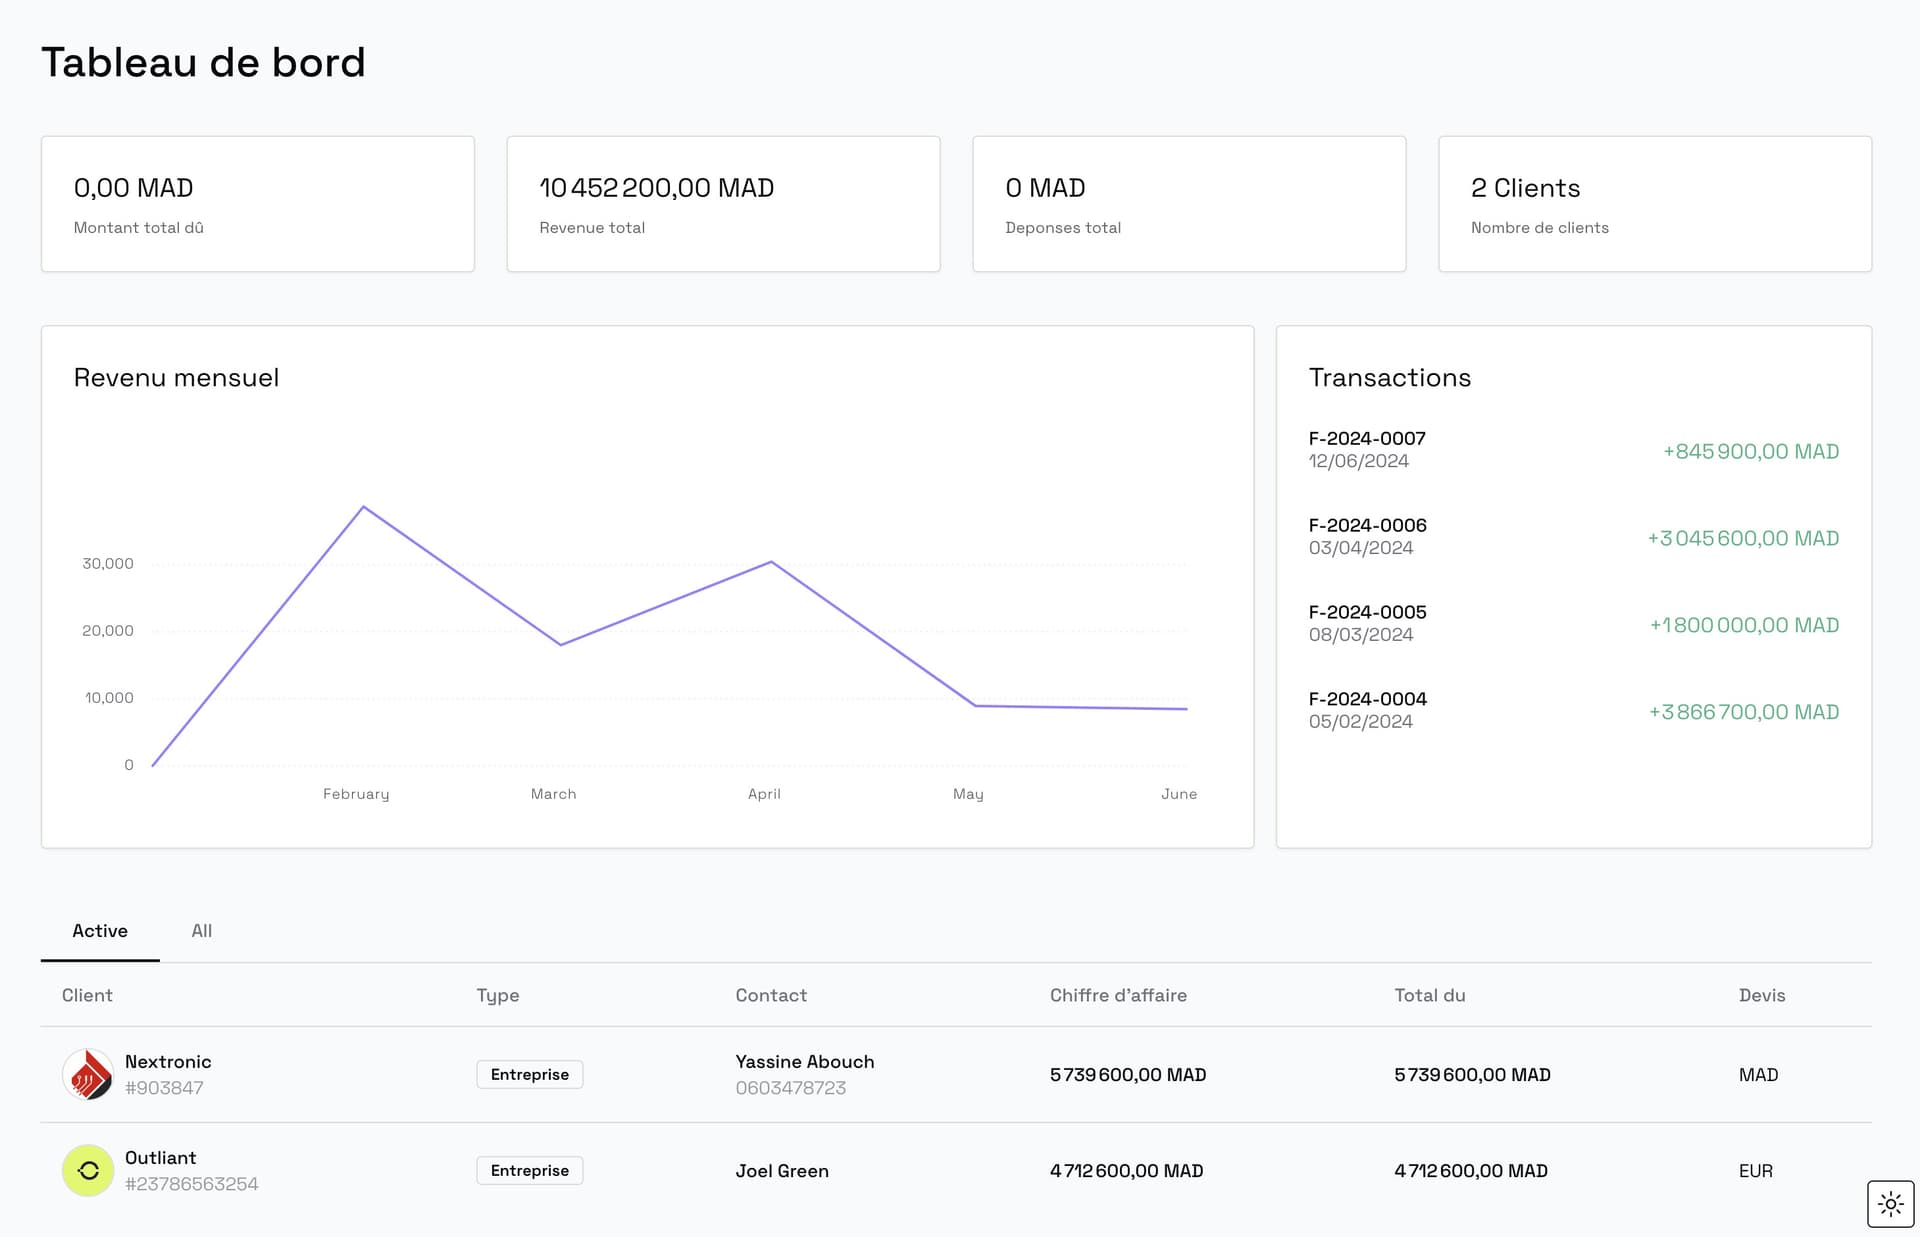1920x1237 pixels.
Task: Click the Outliant client logo
Action: [88, 1170]
